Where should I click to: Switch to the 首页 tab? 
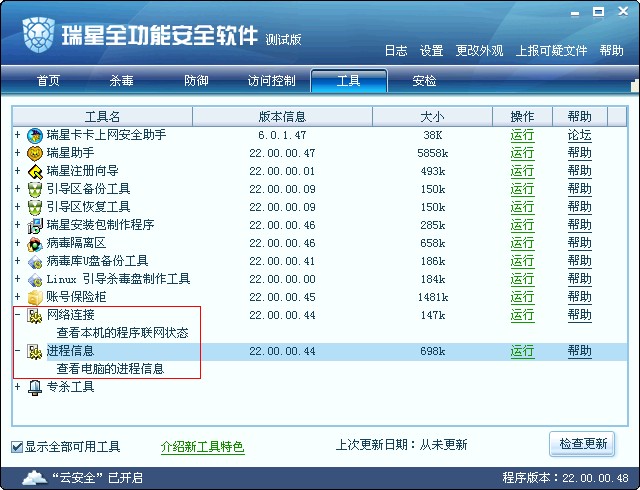(x=48, y=80)
